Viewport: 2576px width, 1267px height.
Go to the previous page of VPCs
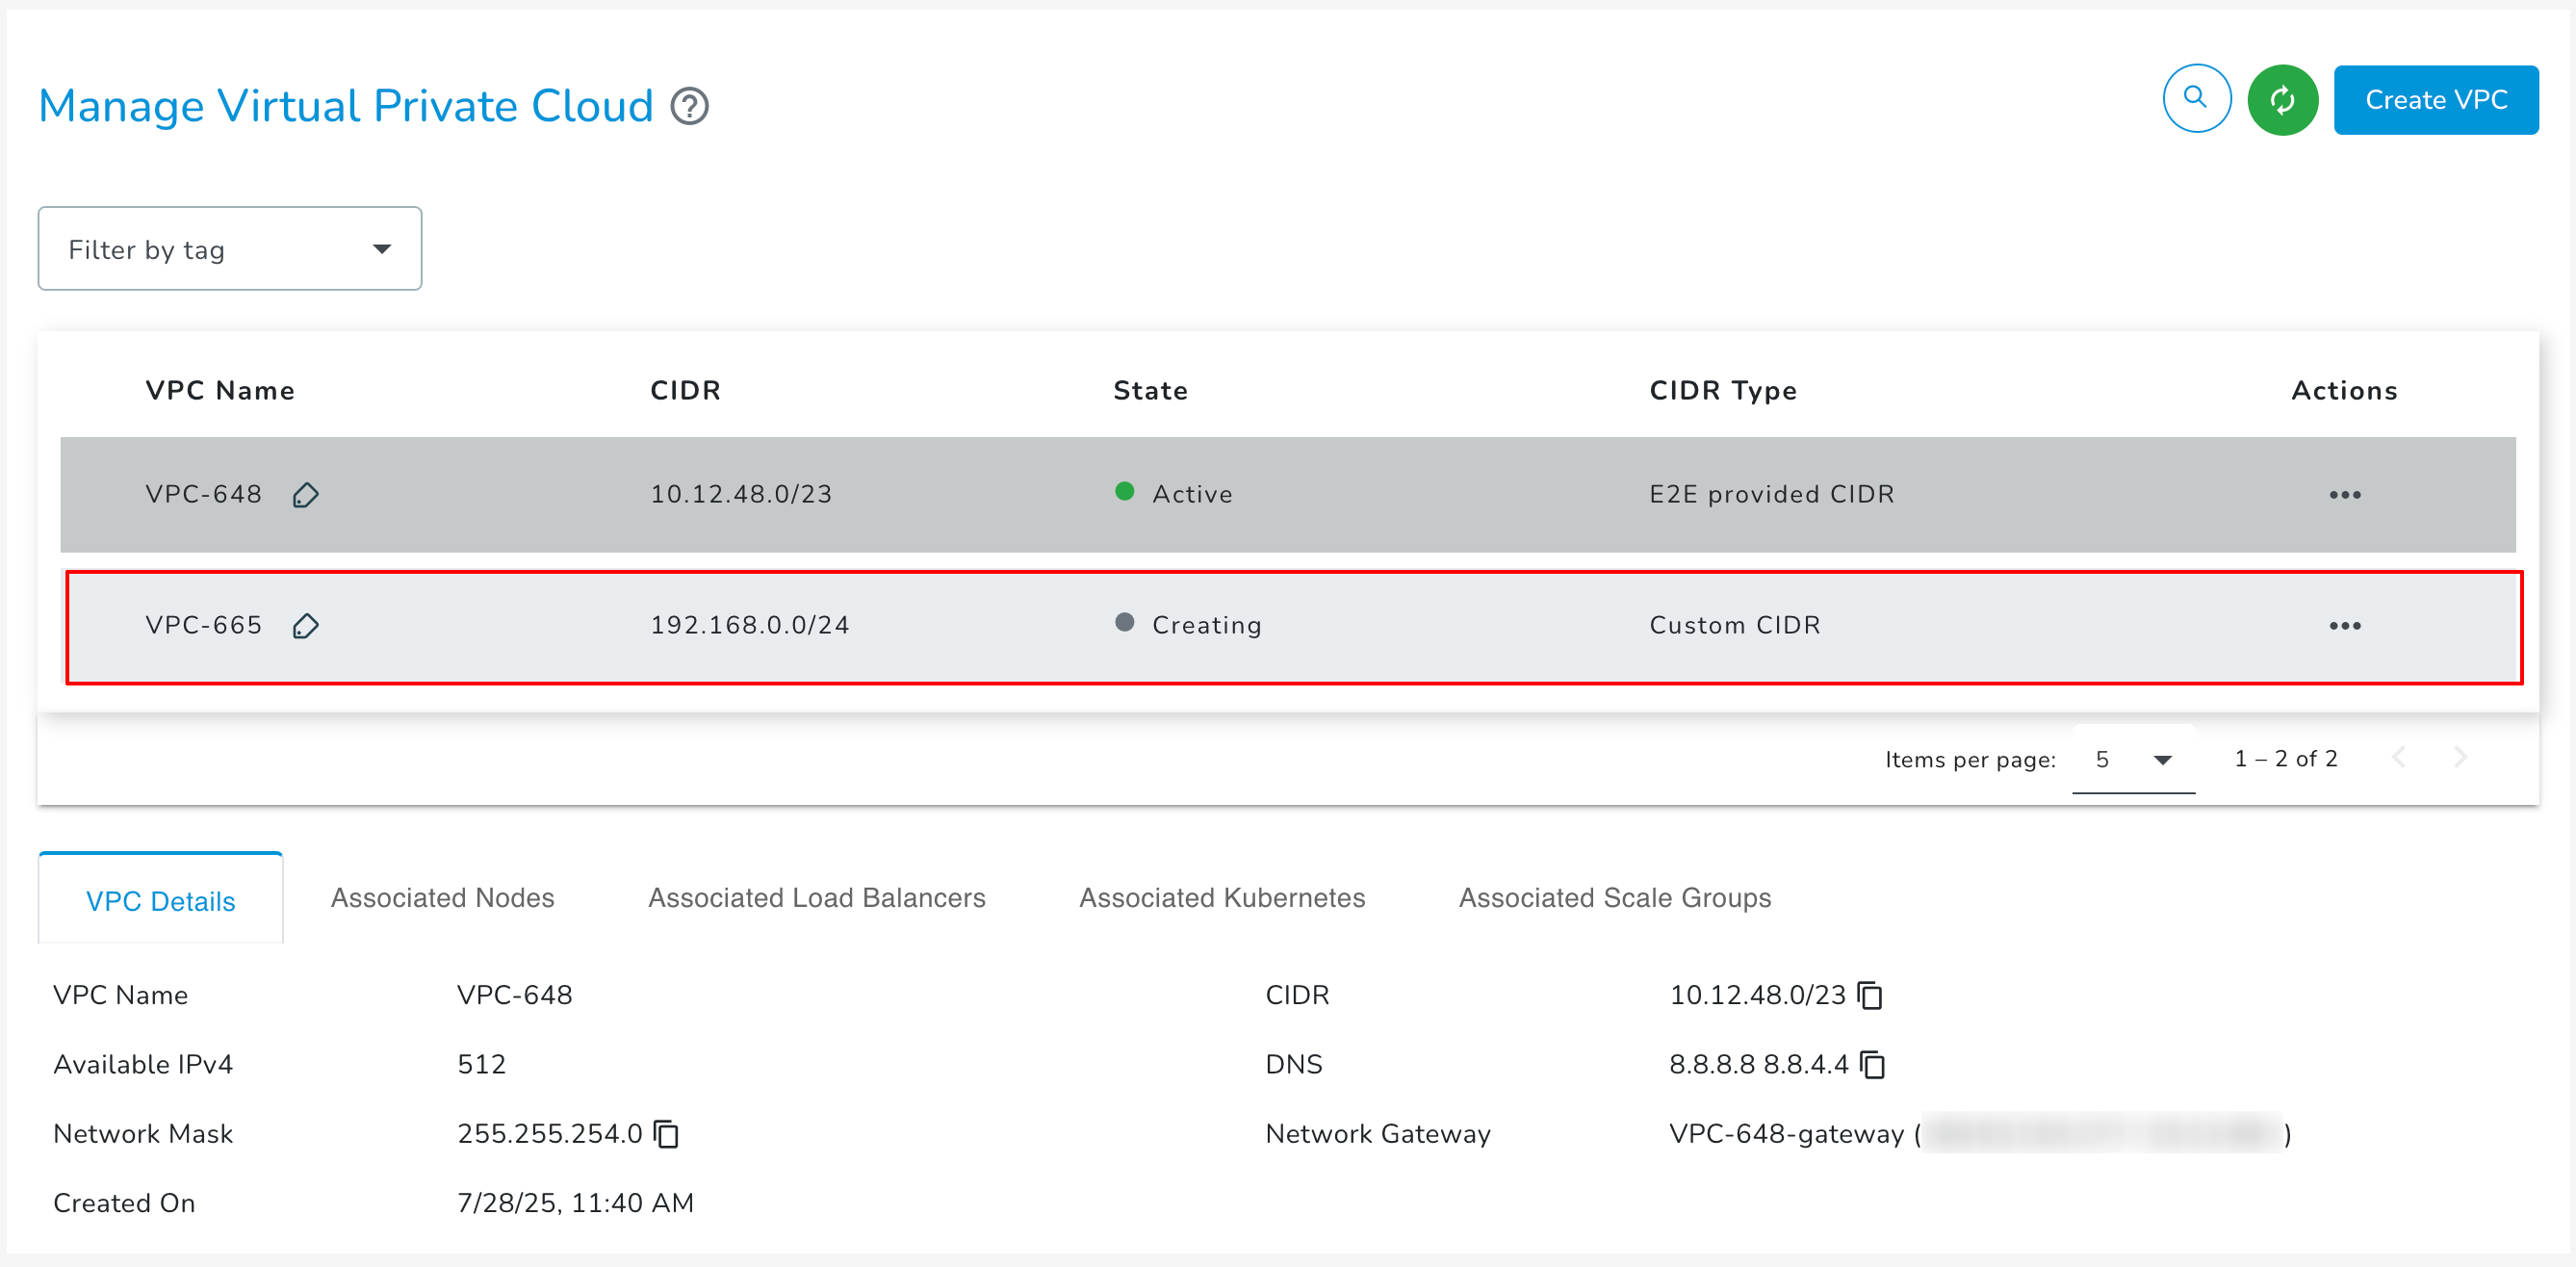(x=2400, y=757)
